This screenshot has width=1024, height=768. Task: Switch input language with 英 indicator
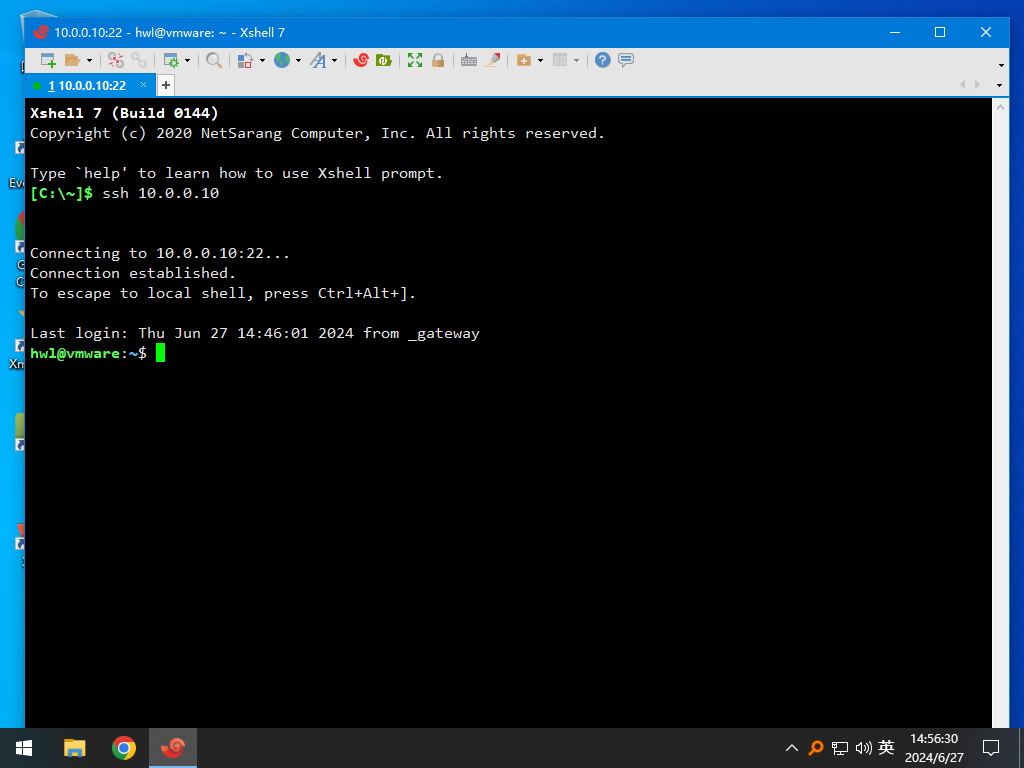[886, 747]
